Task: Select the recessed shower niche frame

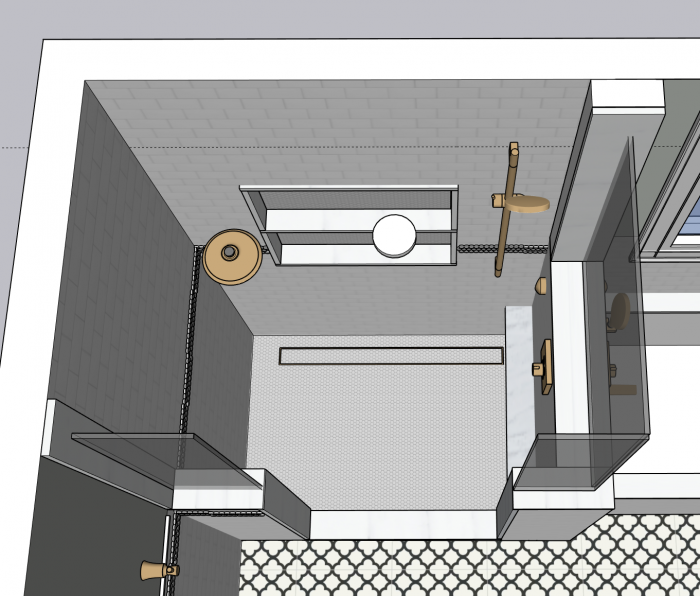Action: point(349,225)
